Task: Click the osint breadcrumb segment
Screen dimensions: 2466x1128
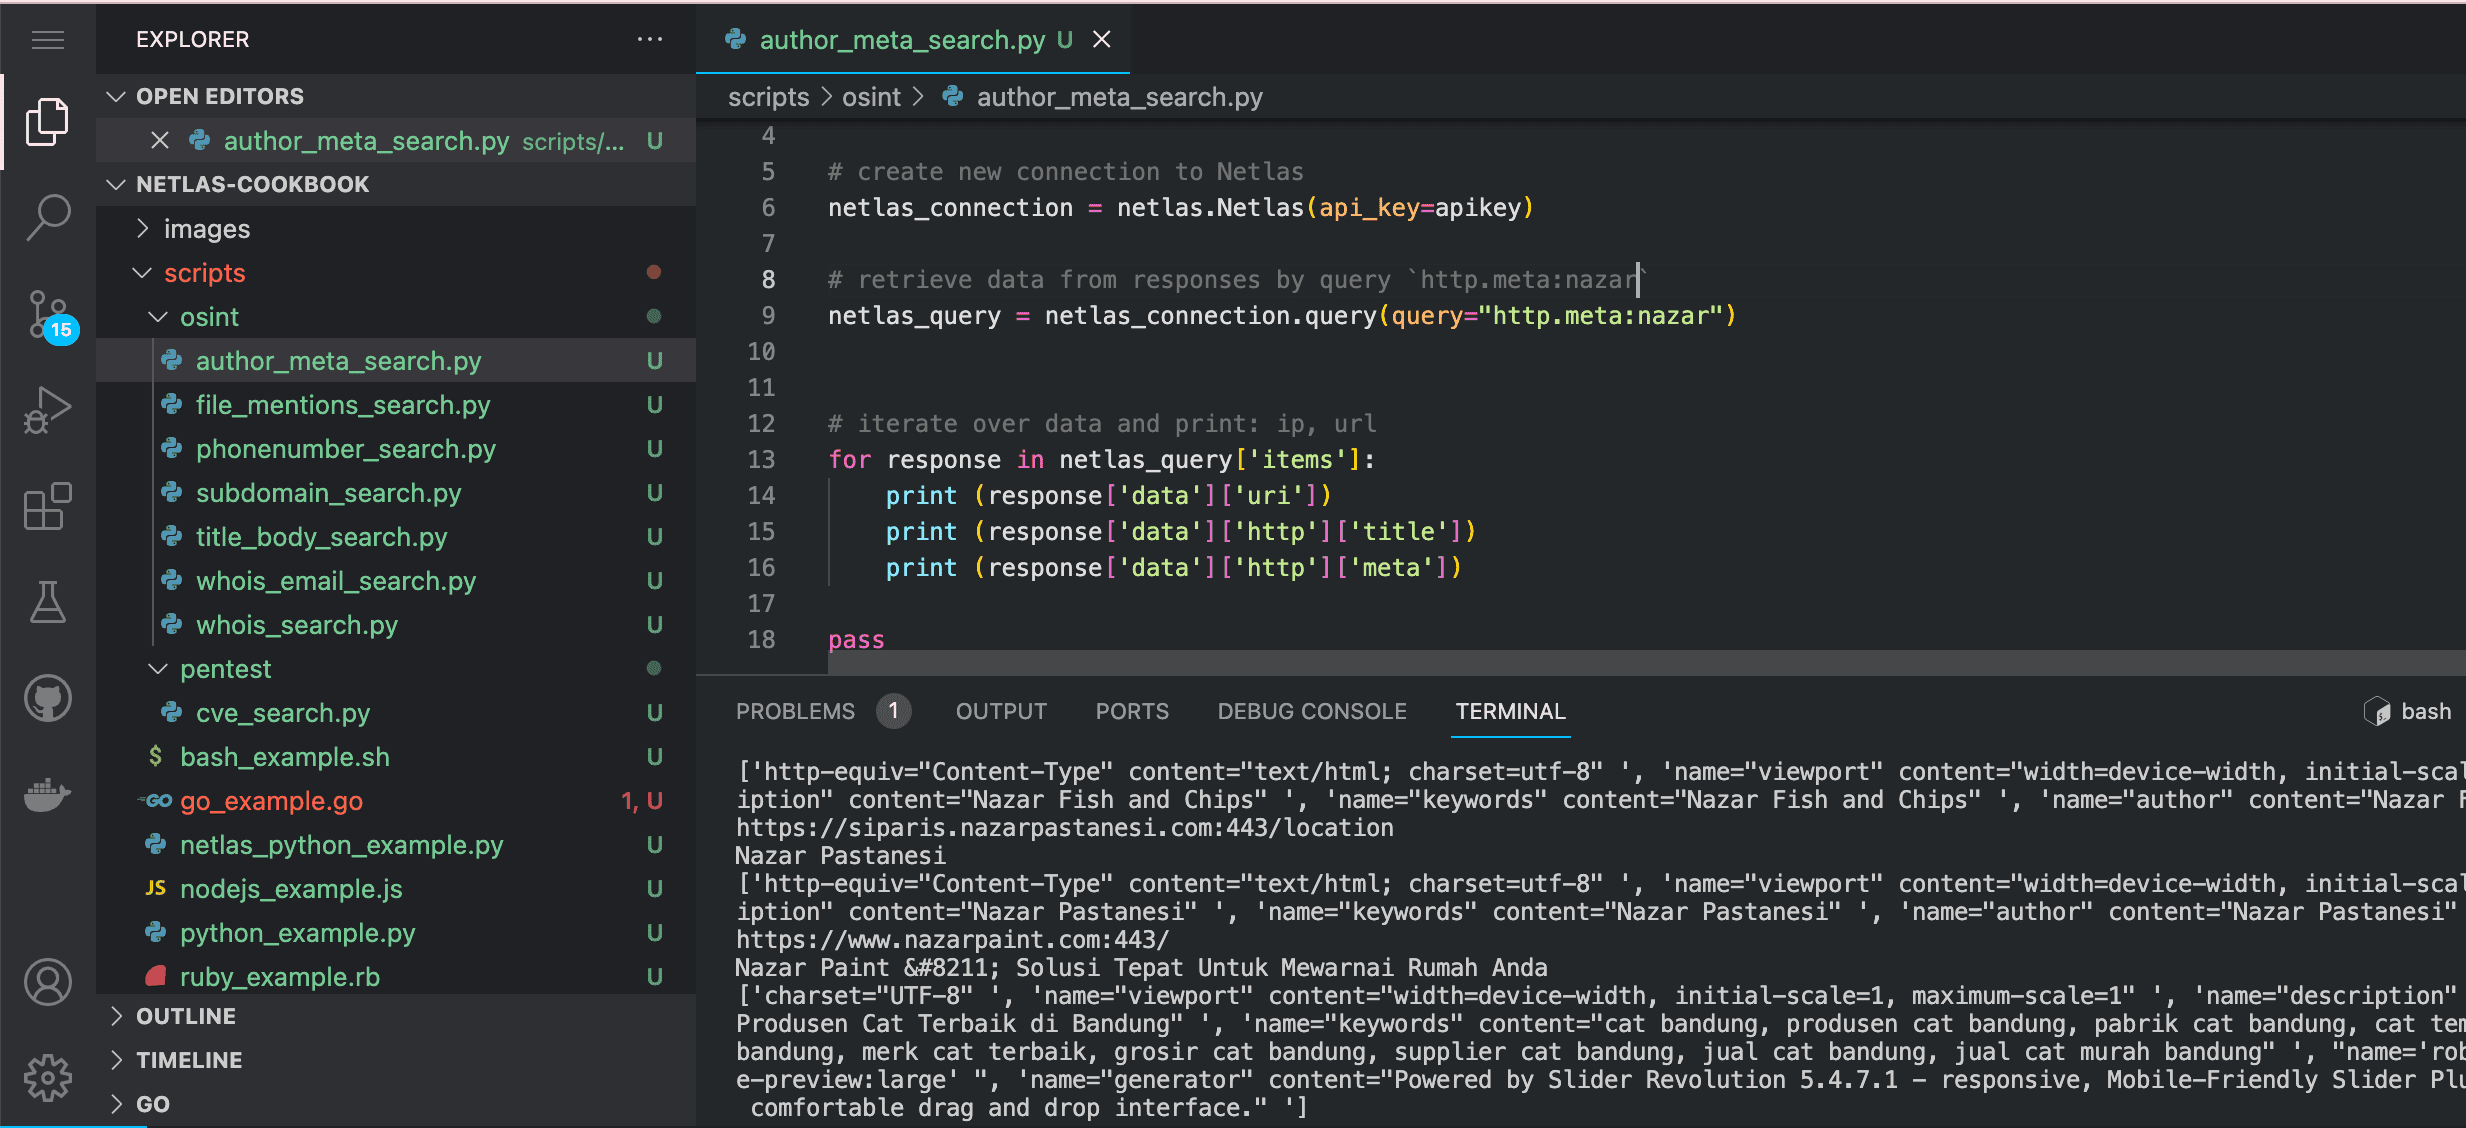Action: (871, 97)
